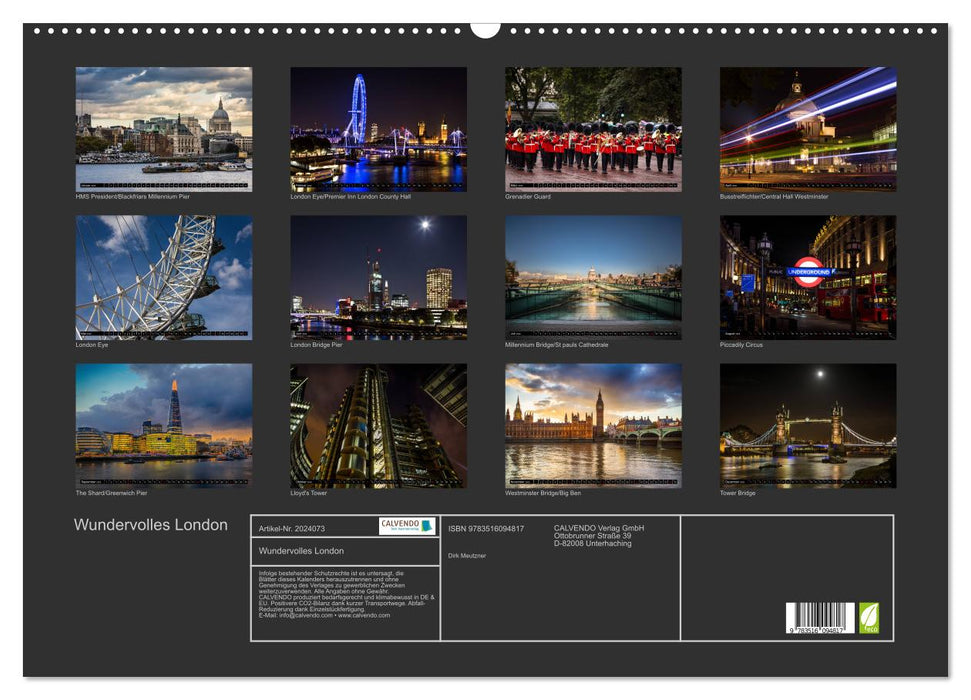This screenshot has height=700, width=971.
Task: Open the Westminster Bridge/Big Ben photo
Action: 593,425
